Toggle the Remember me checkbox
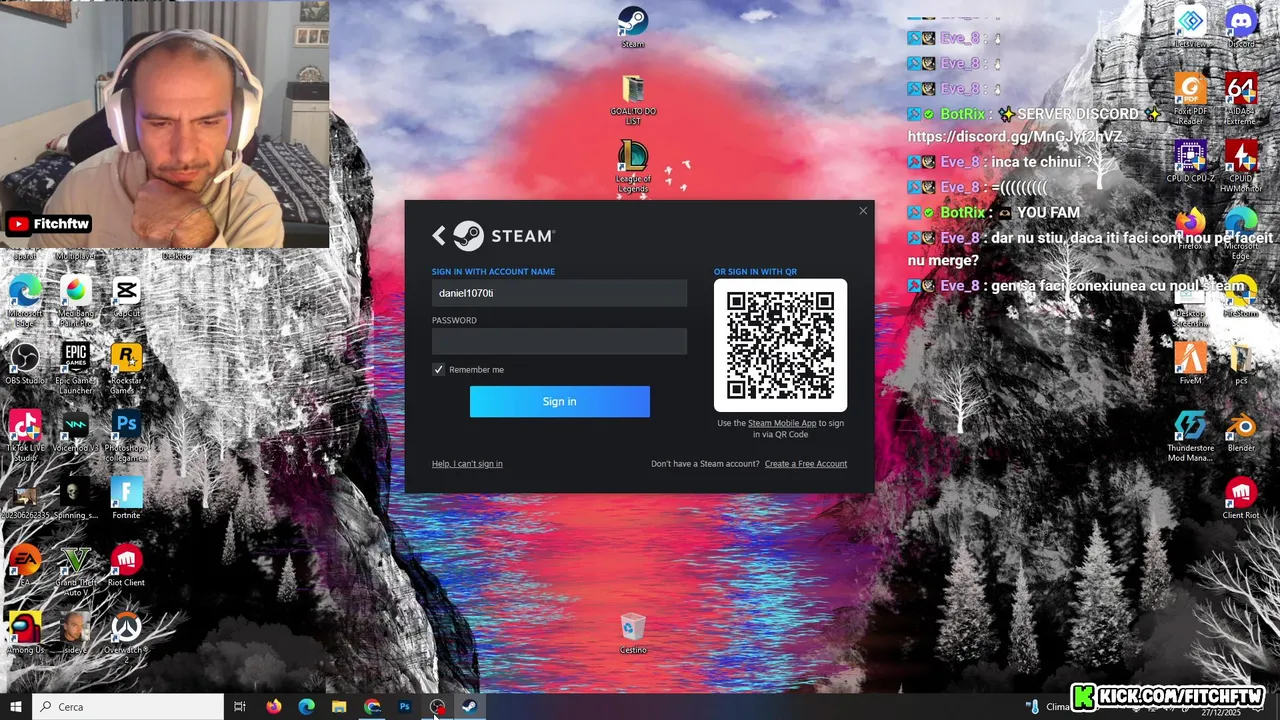The width and height of the screenshot is (1280, 720). click(438, 369)
